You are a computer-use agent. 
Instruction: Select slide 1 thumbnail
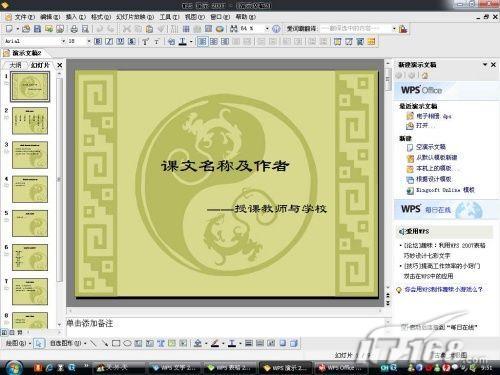coord(30,87)
